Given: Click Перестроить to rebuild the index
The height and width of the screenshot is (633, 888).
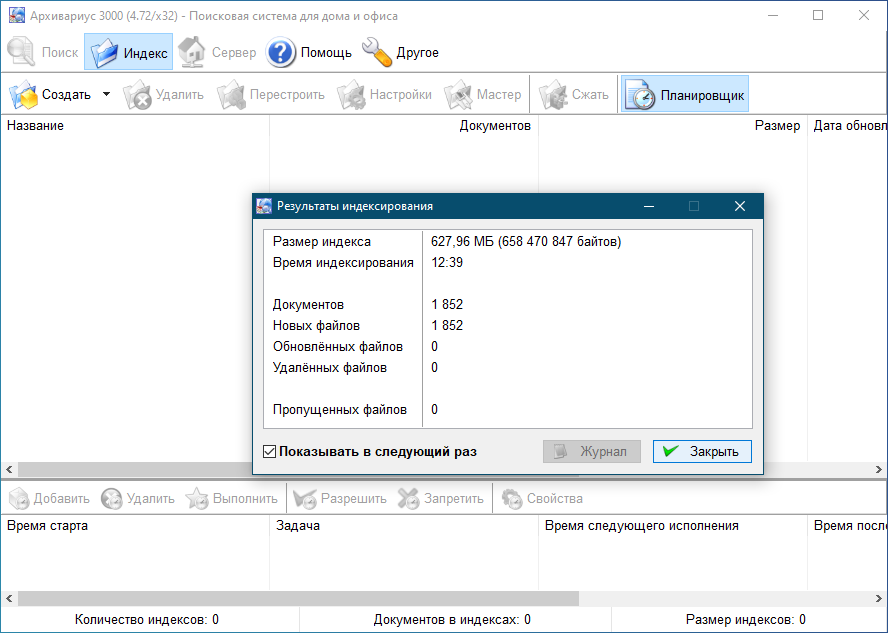Looking at the screenshot, I should click(271, 95).
